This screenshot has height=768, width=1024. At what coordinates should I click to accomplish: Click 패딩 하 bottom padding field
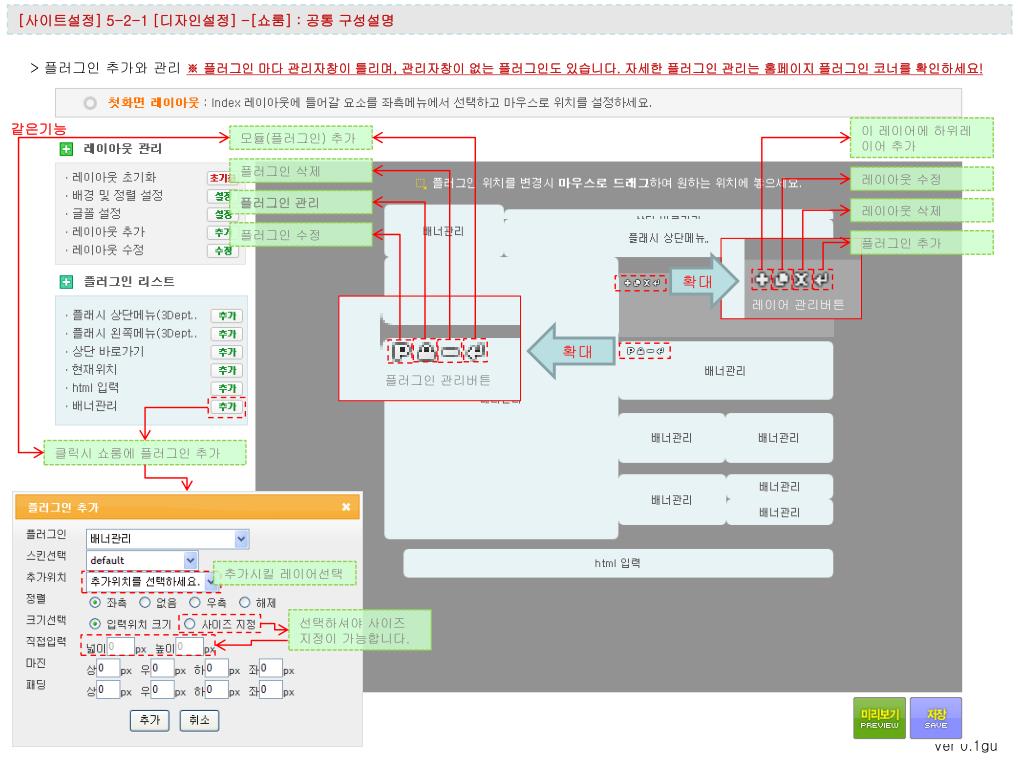[216, 690]
